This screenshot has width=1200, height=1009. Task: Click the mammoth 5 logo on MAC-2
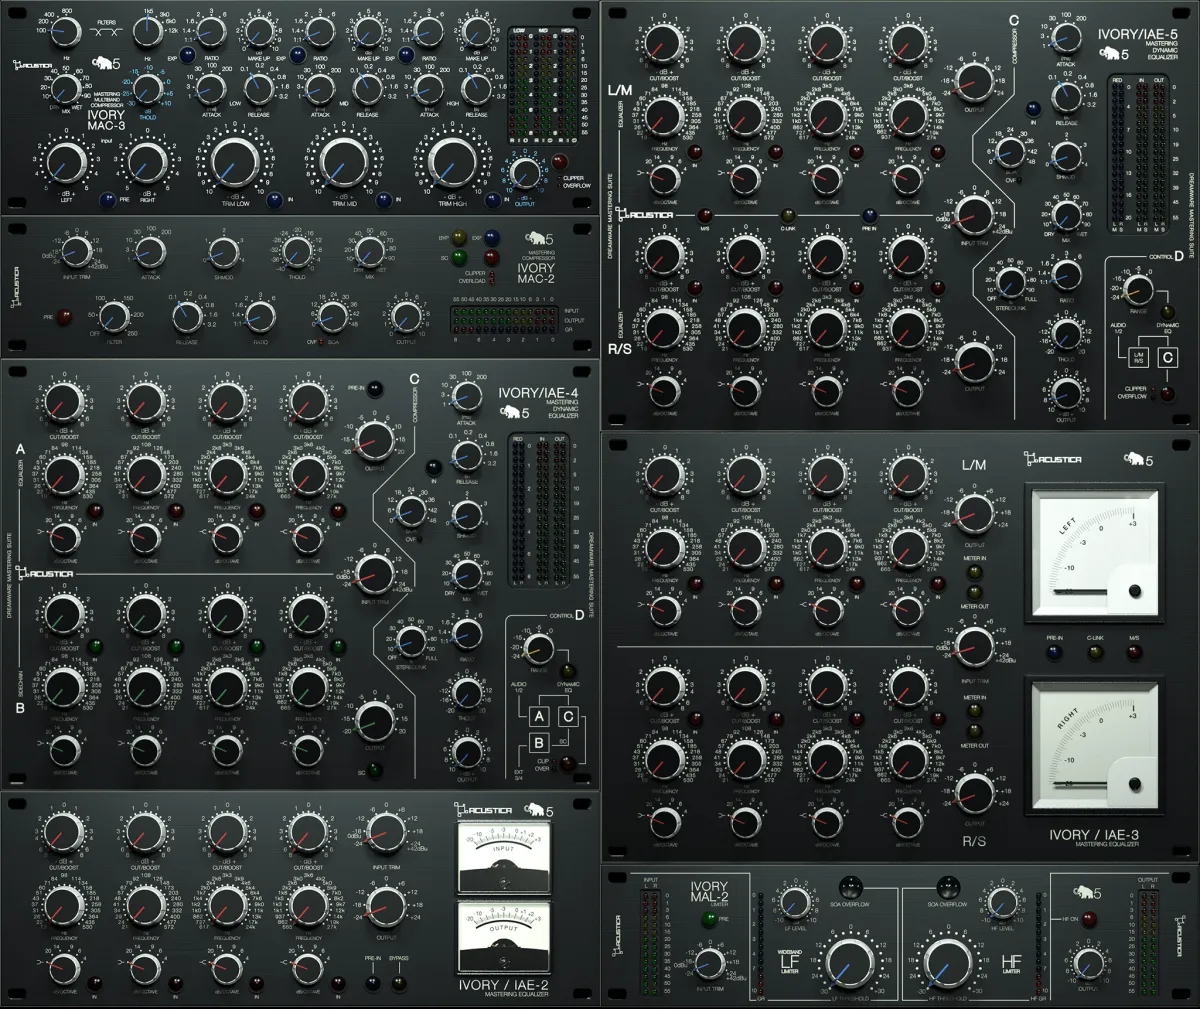pos(541,239)
